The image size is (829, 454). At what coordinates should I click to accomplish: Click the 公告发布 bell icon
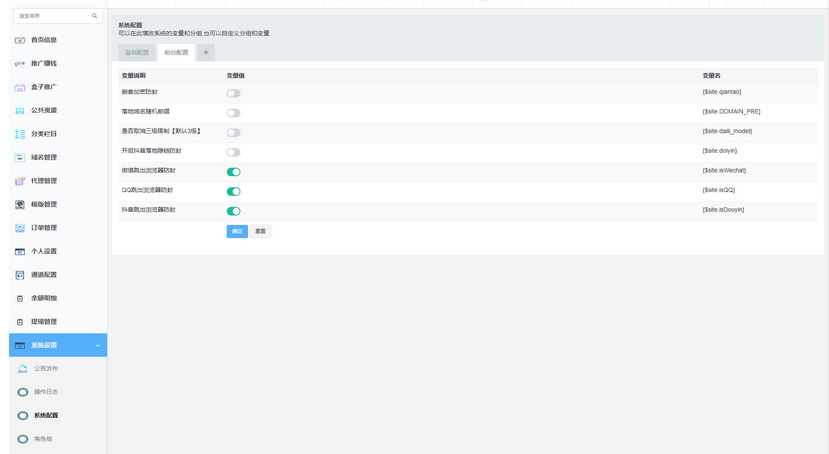pyautogui.click(x=23, y=369)
